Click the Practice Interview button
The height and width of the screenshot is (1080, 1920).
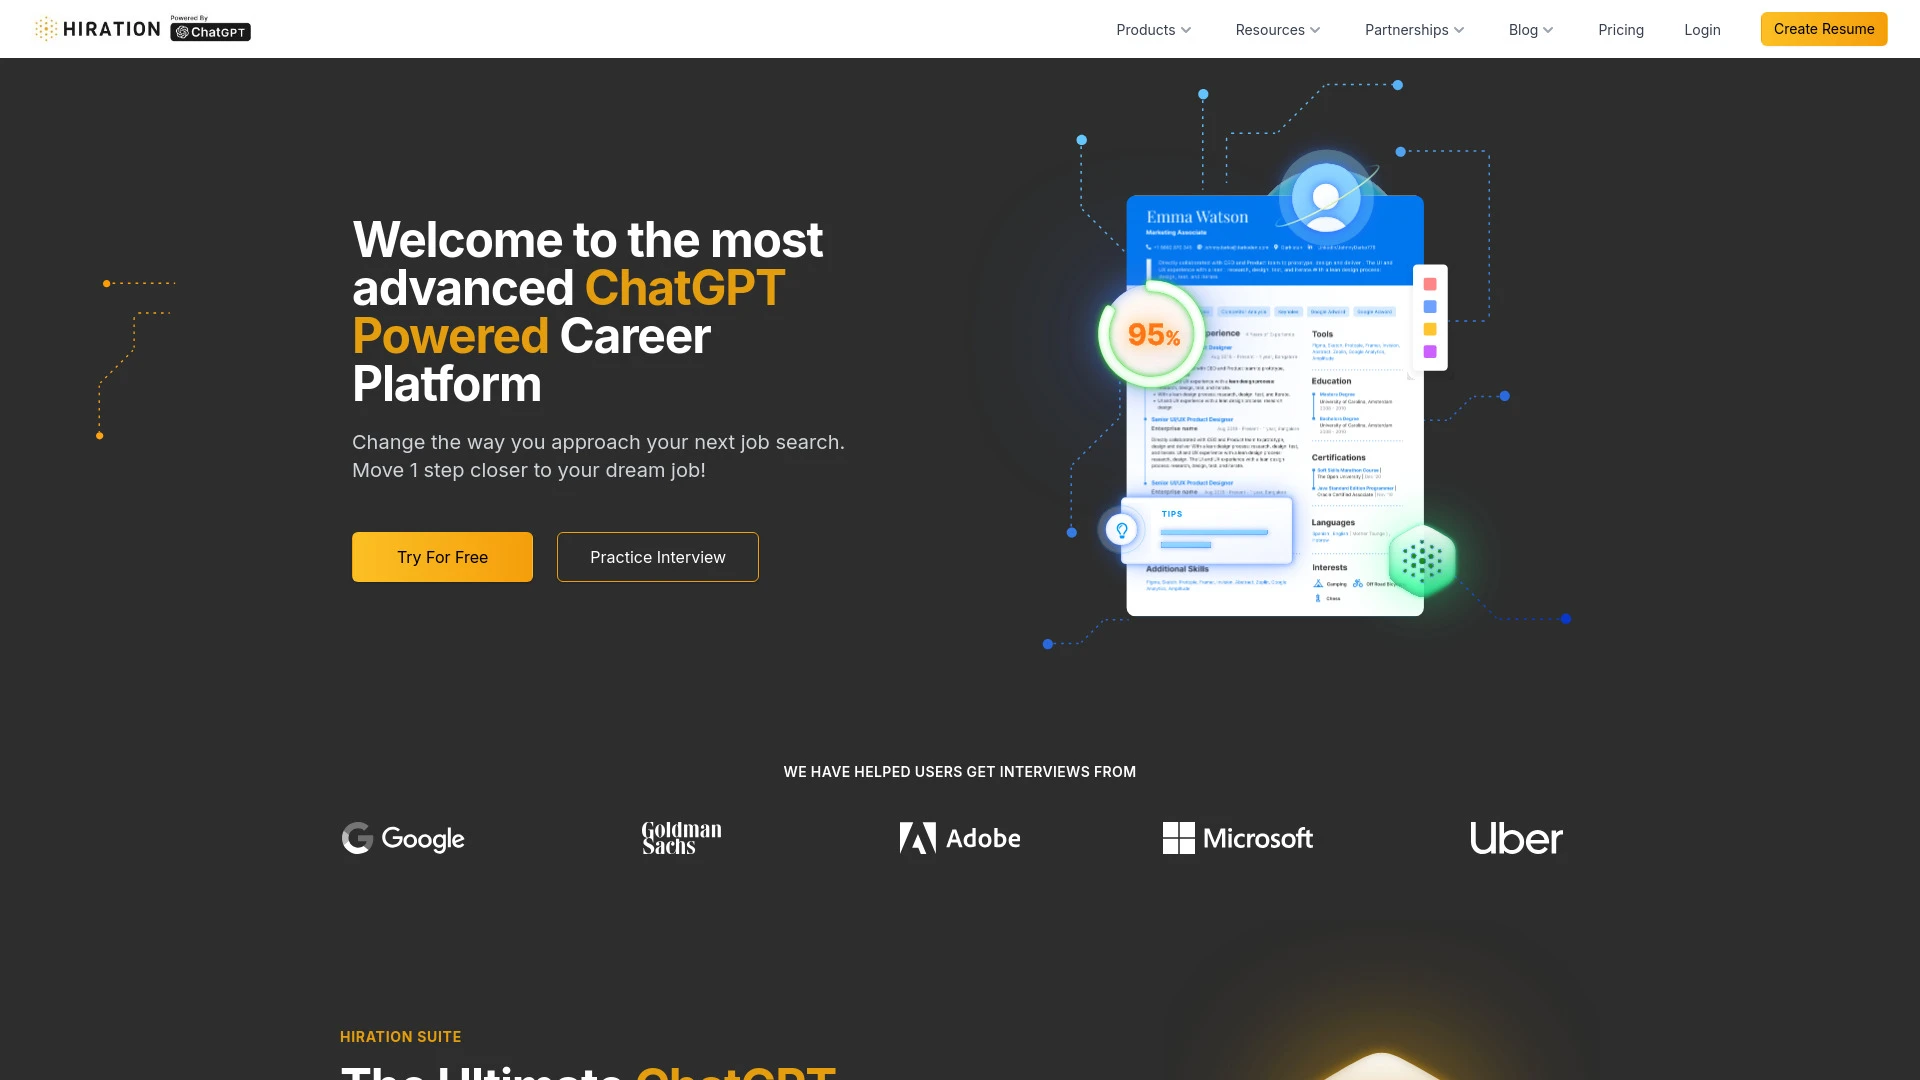[x=658, y=556]
